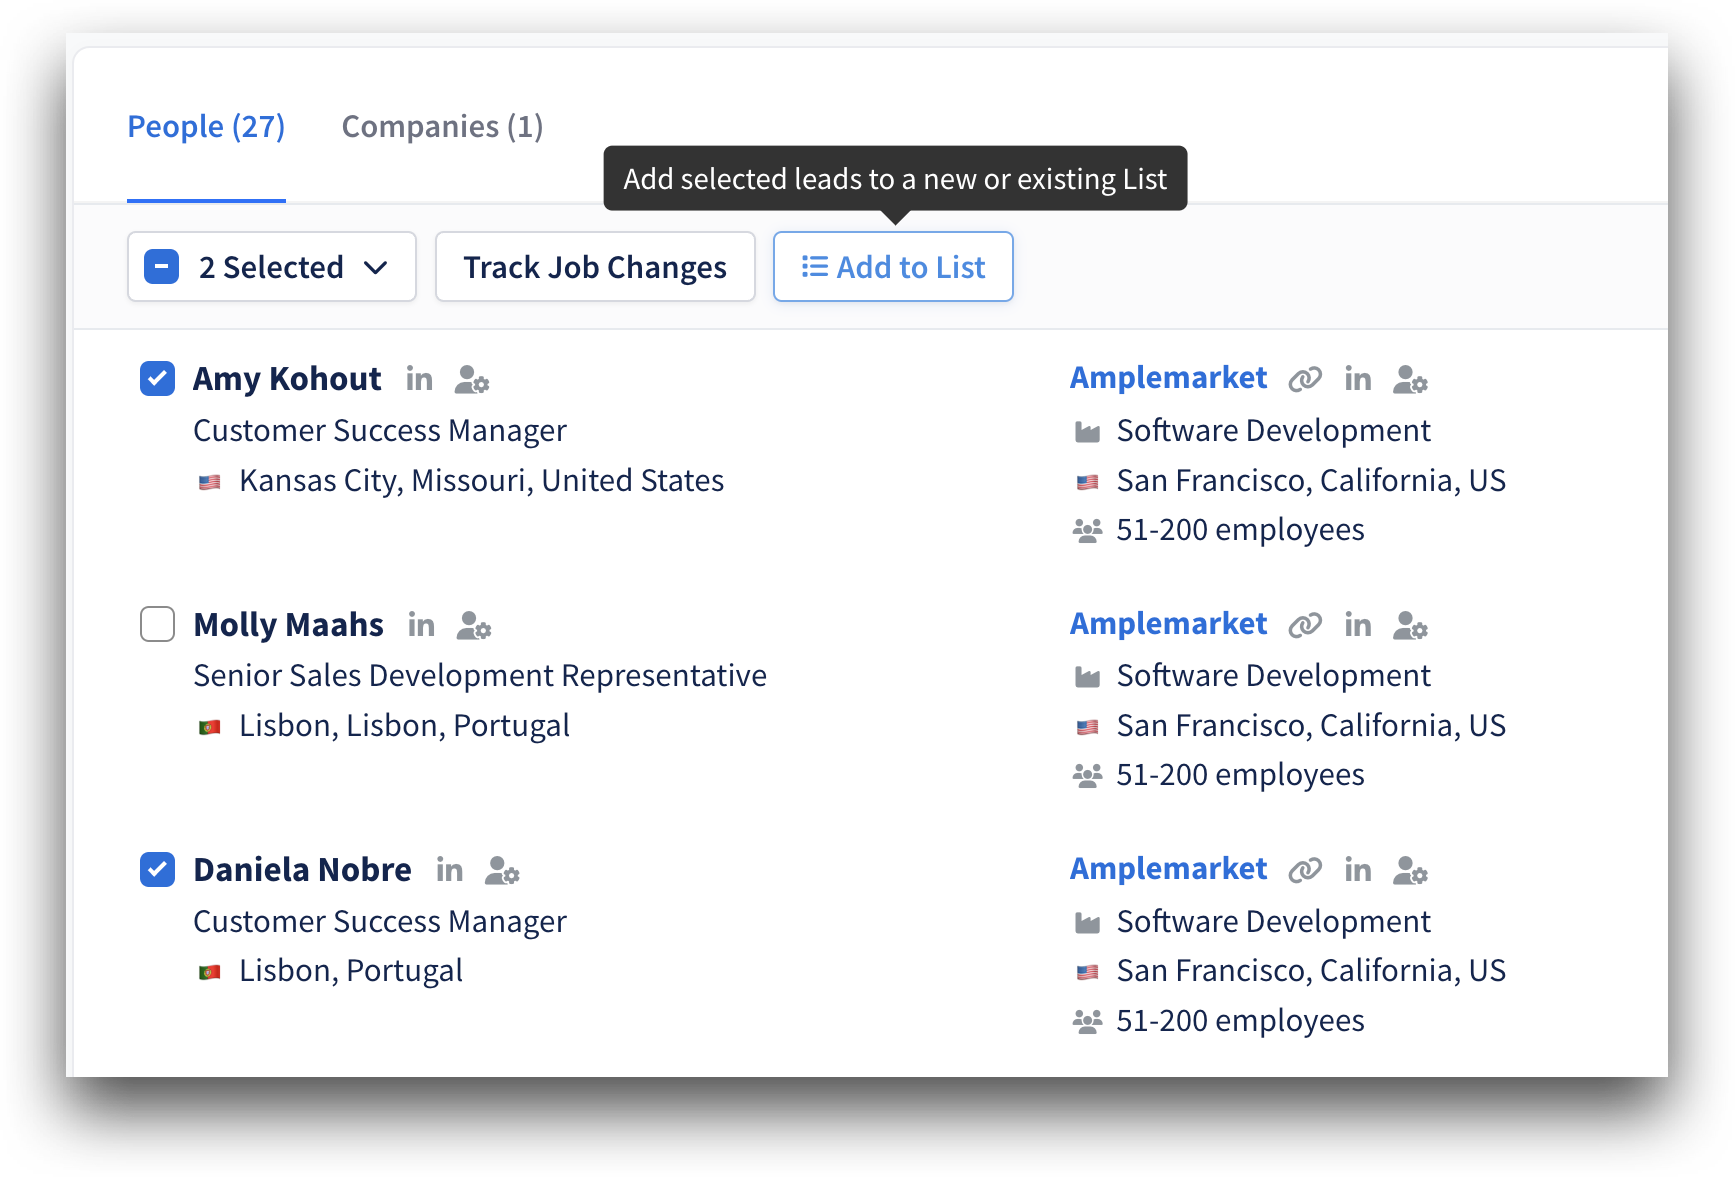This screenshot has width=1735, height=1177.
Task: Open website link icon in first Amplemarket row
Action: click(1305, 379)
